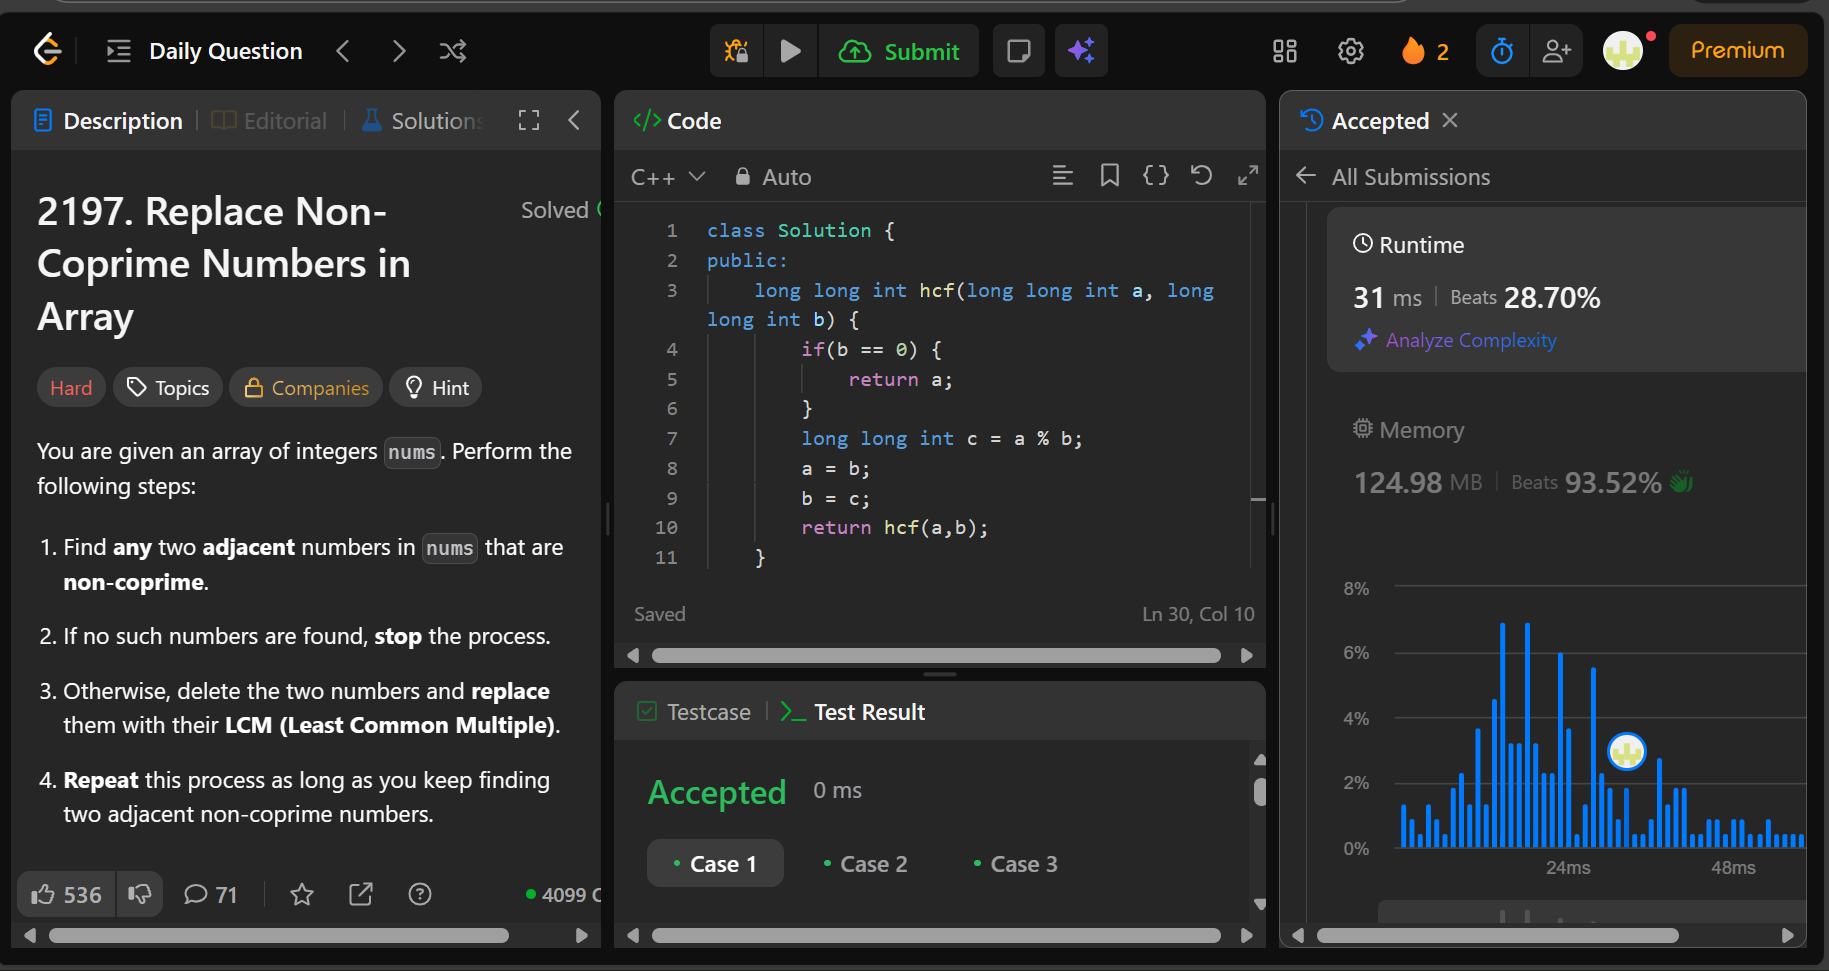This screenshot has height=971, width=1829.
Task: Bookmark the code with bookmark icon
Action: coord(1109,176)
